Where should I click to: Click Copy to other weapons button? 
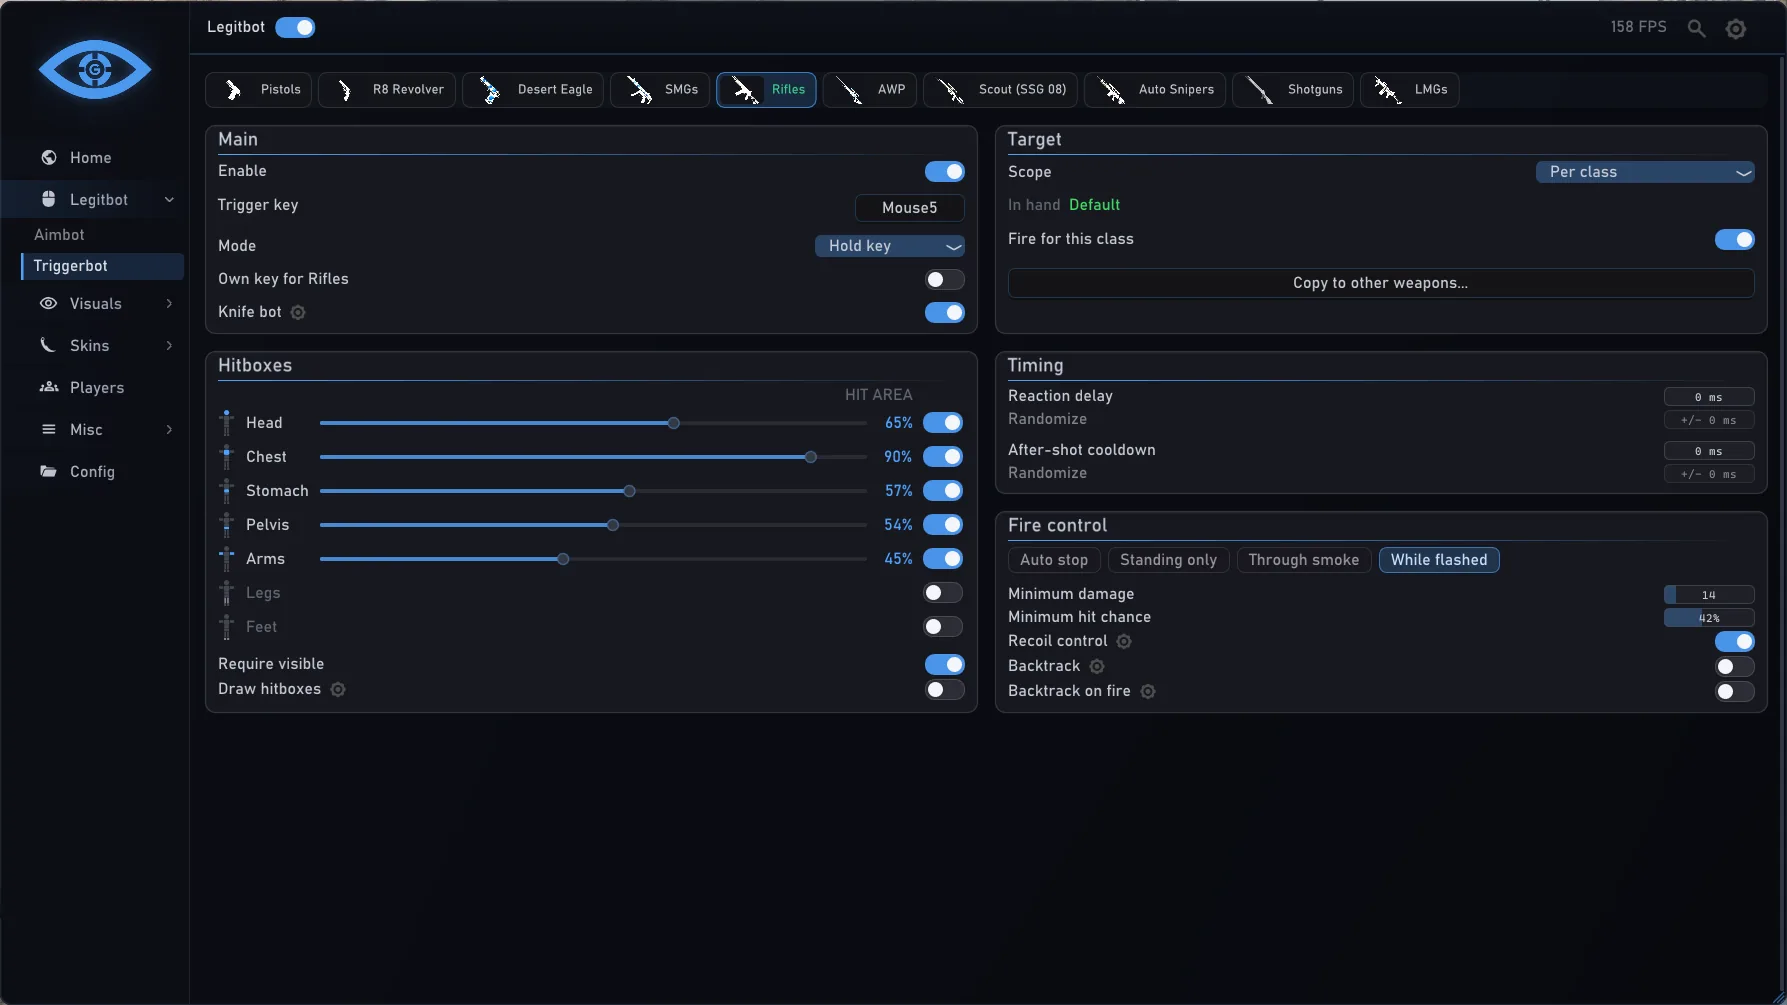click(1381, 283)
